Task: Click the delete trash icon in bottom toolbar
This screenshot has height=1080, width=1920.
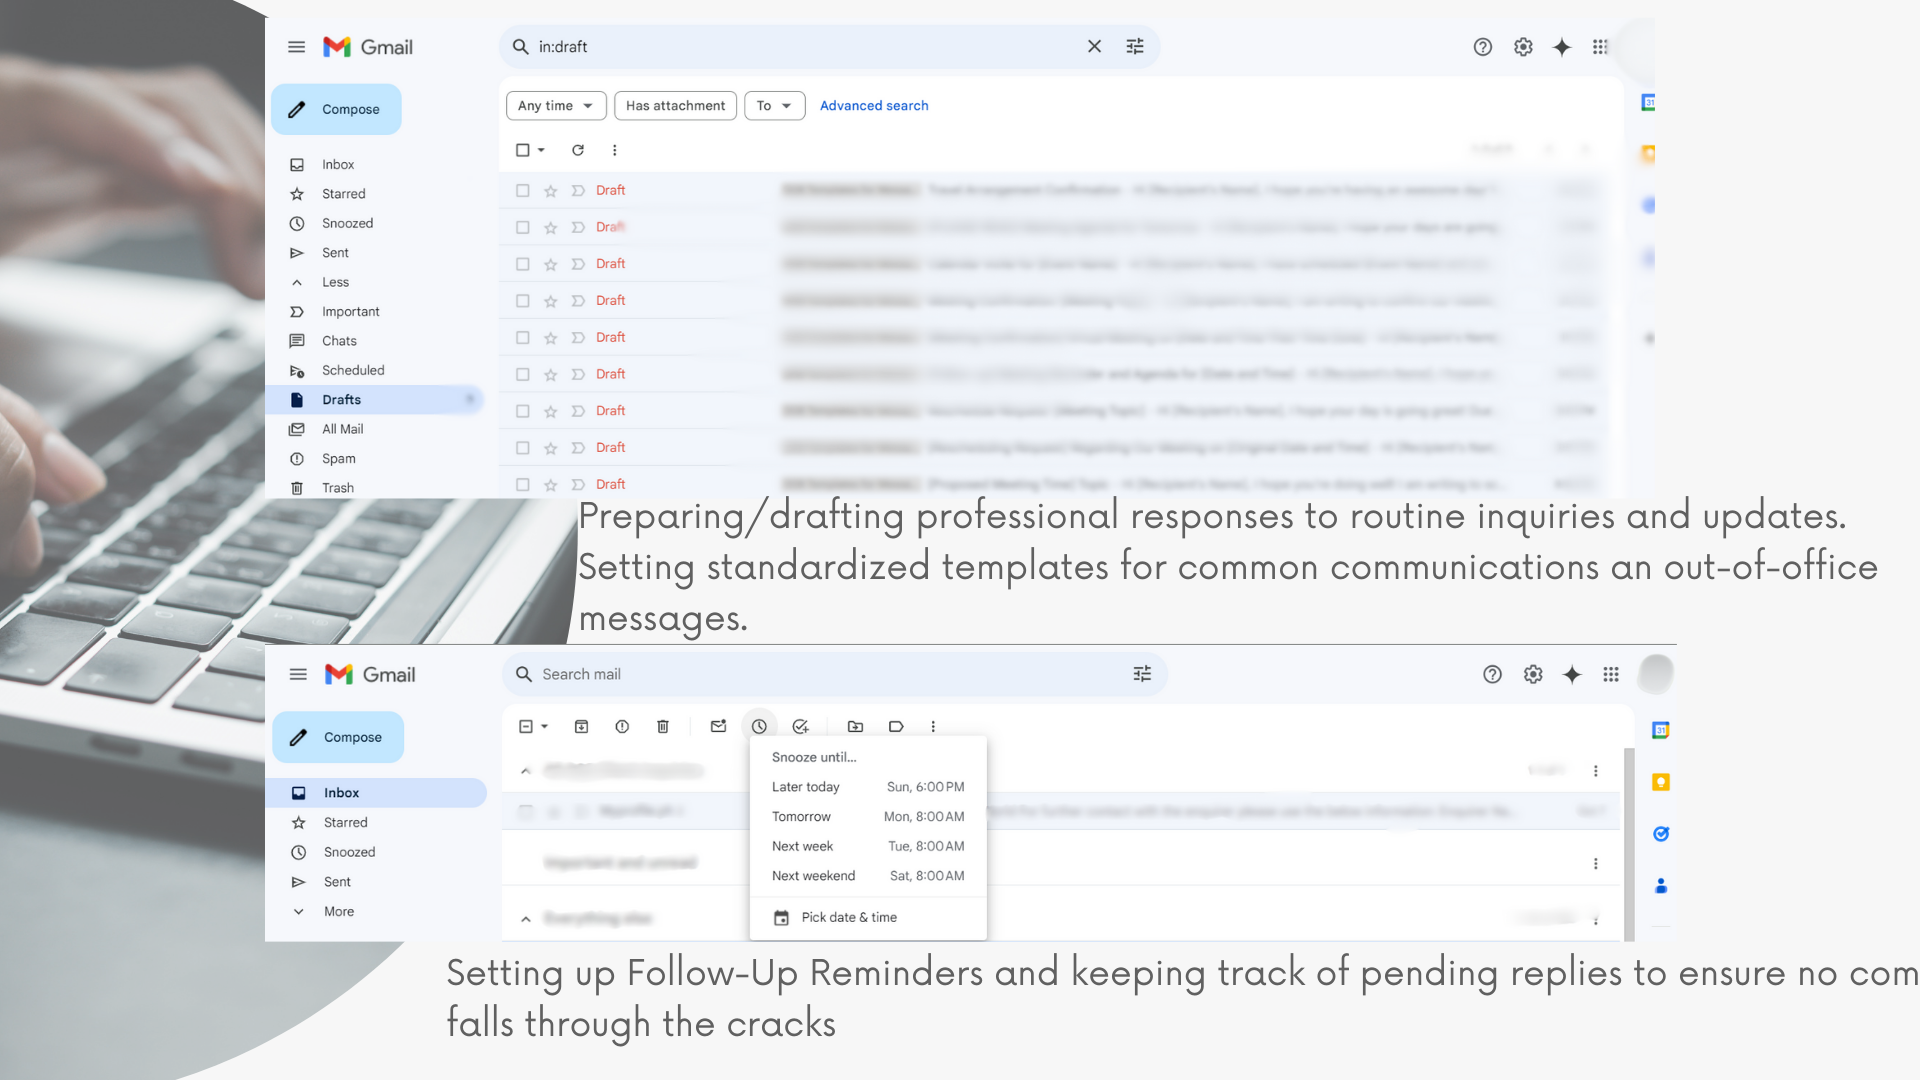Action: click(662, 727)
